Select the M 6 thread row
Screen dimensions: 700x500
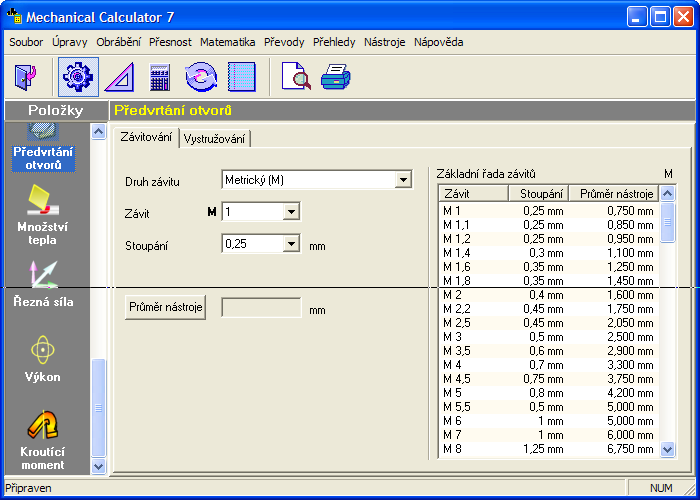[549, 421]
